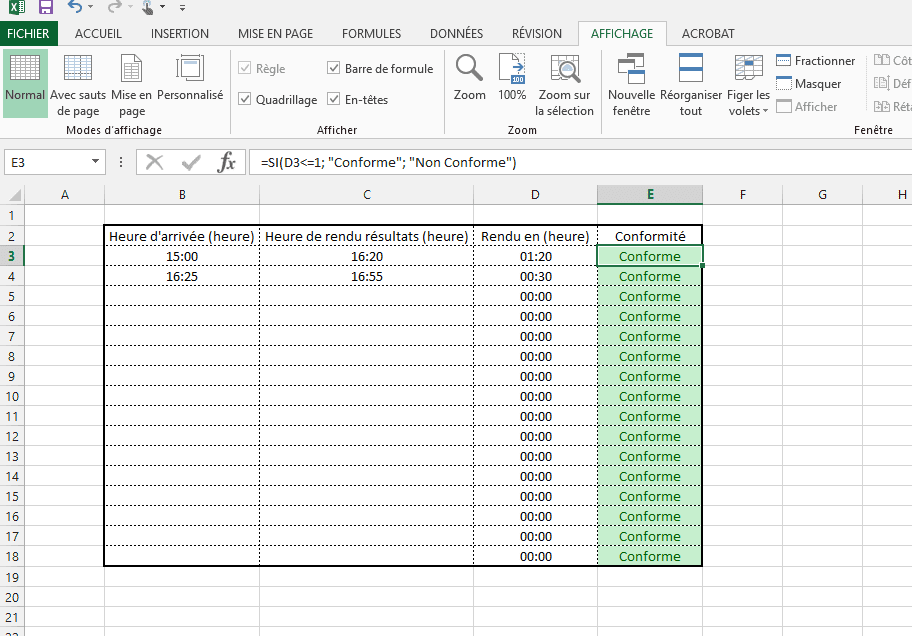Switch to the DONNÉES tab
Viewport: 912px width, 636px height.
pos(456,33)
